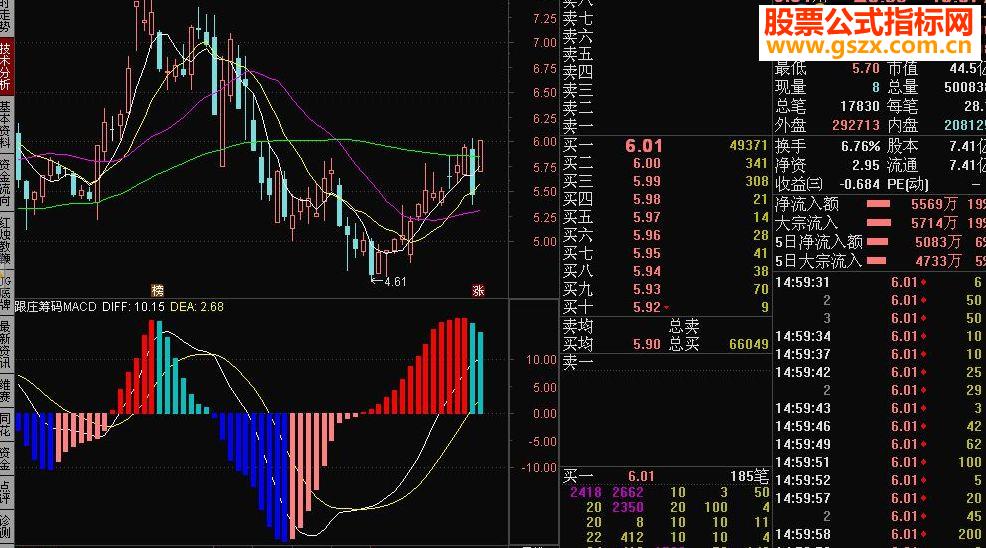Select the 最新资讯 sidebar tab
Screen dimensions: 986x548
(6, 344)
